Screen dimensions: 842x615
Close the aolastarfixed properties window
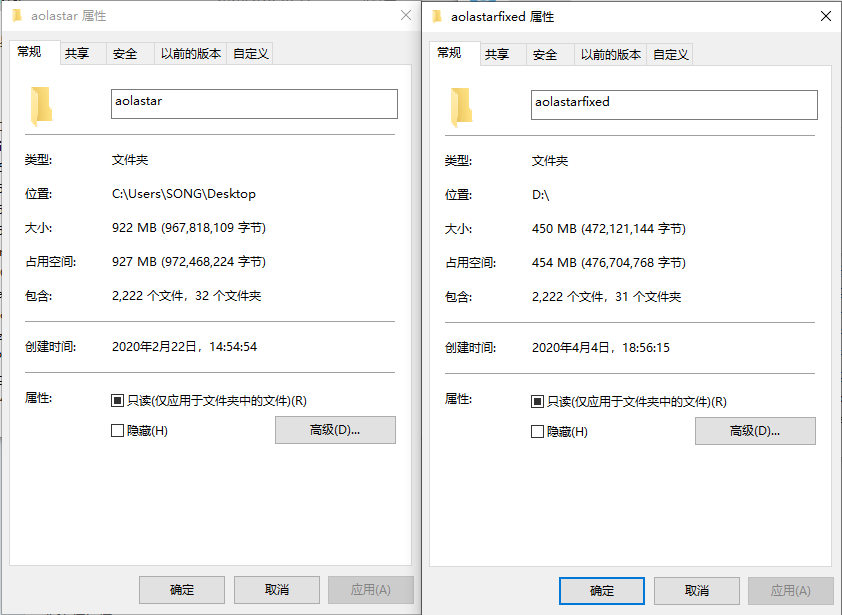click(826, 16)
